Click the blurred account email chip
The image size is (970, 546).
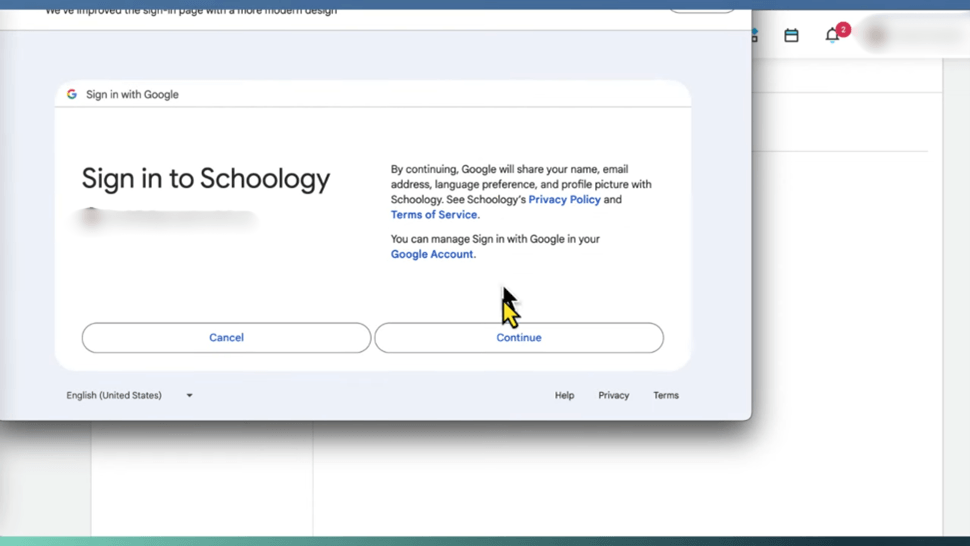click(x=168, y=219)
